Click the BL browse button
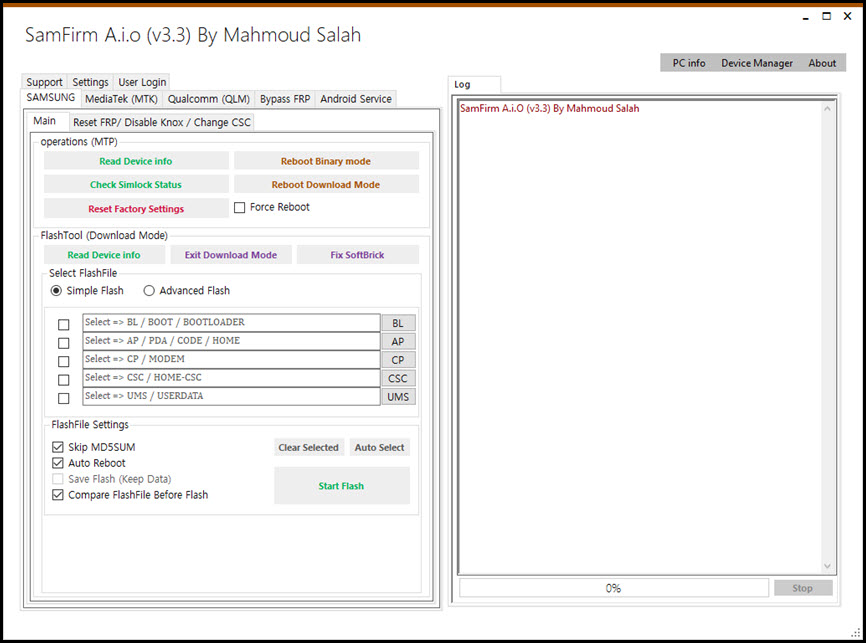This screenshot has width=866, height=643. click(x=398, y=323)
